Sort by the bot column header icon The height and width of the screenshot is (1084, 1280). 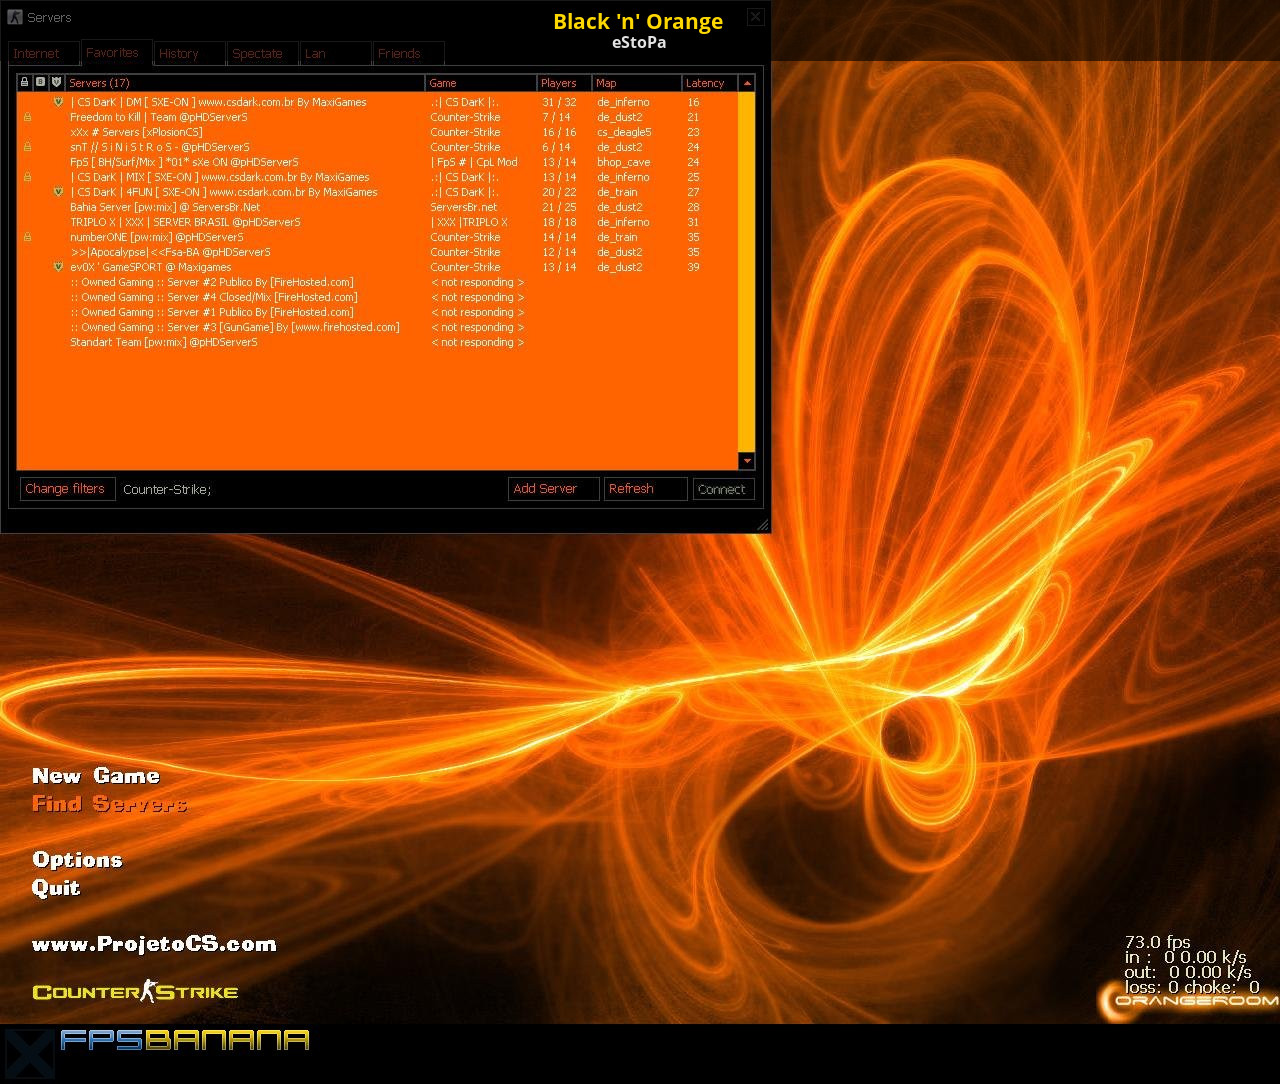click(41, 83)
